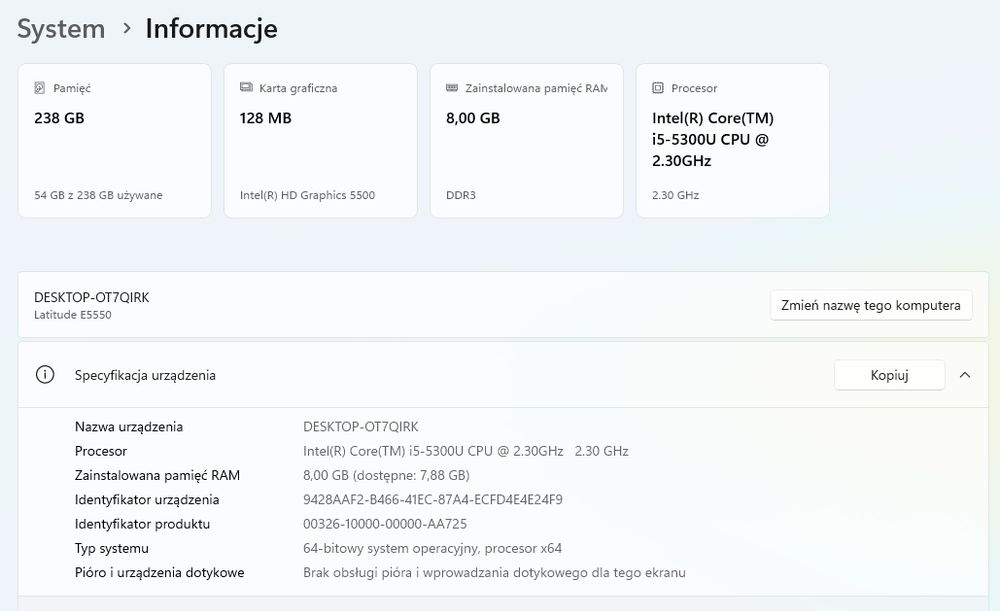Screen dimensions: 1000x611
Task: Click the storage icon in Pamięć card
Action: point(40,88)
